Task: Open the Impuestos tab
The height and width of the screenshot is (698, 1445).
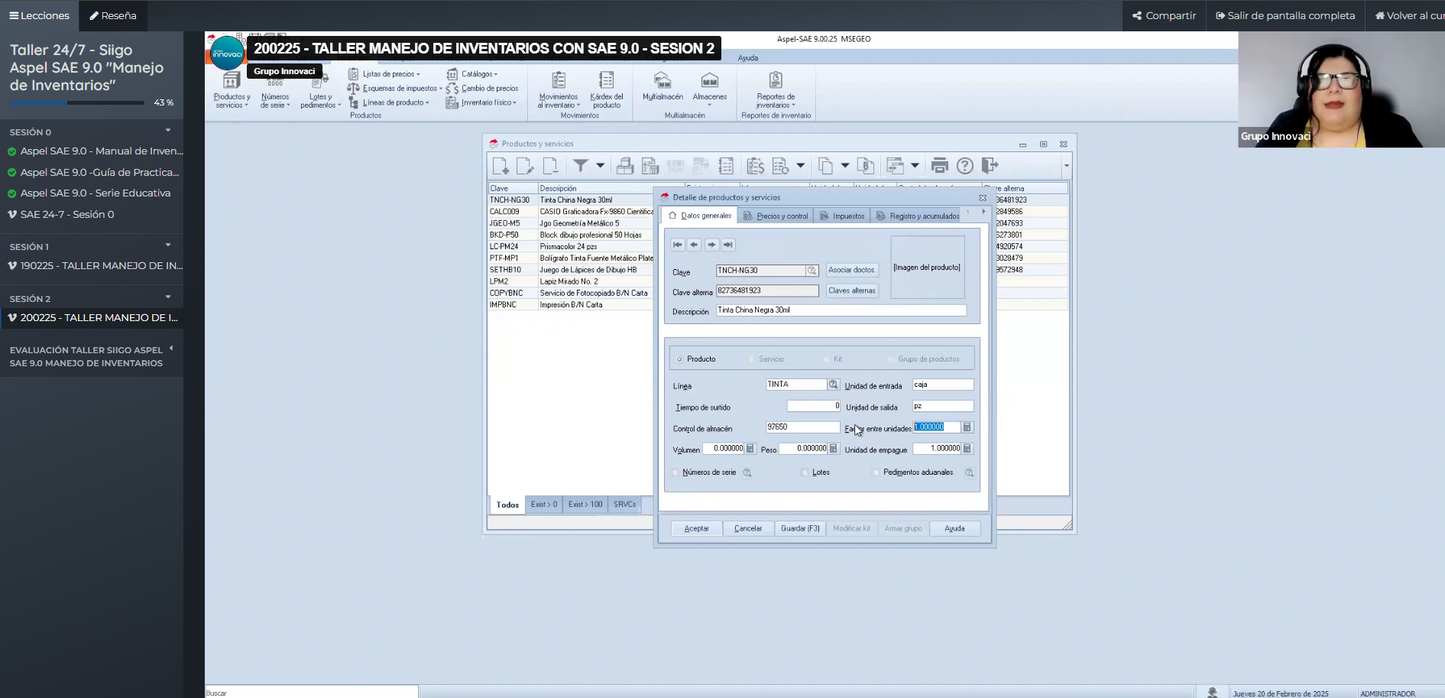Action: 842,216
